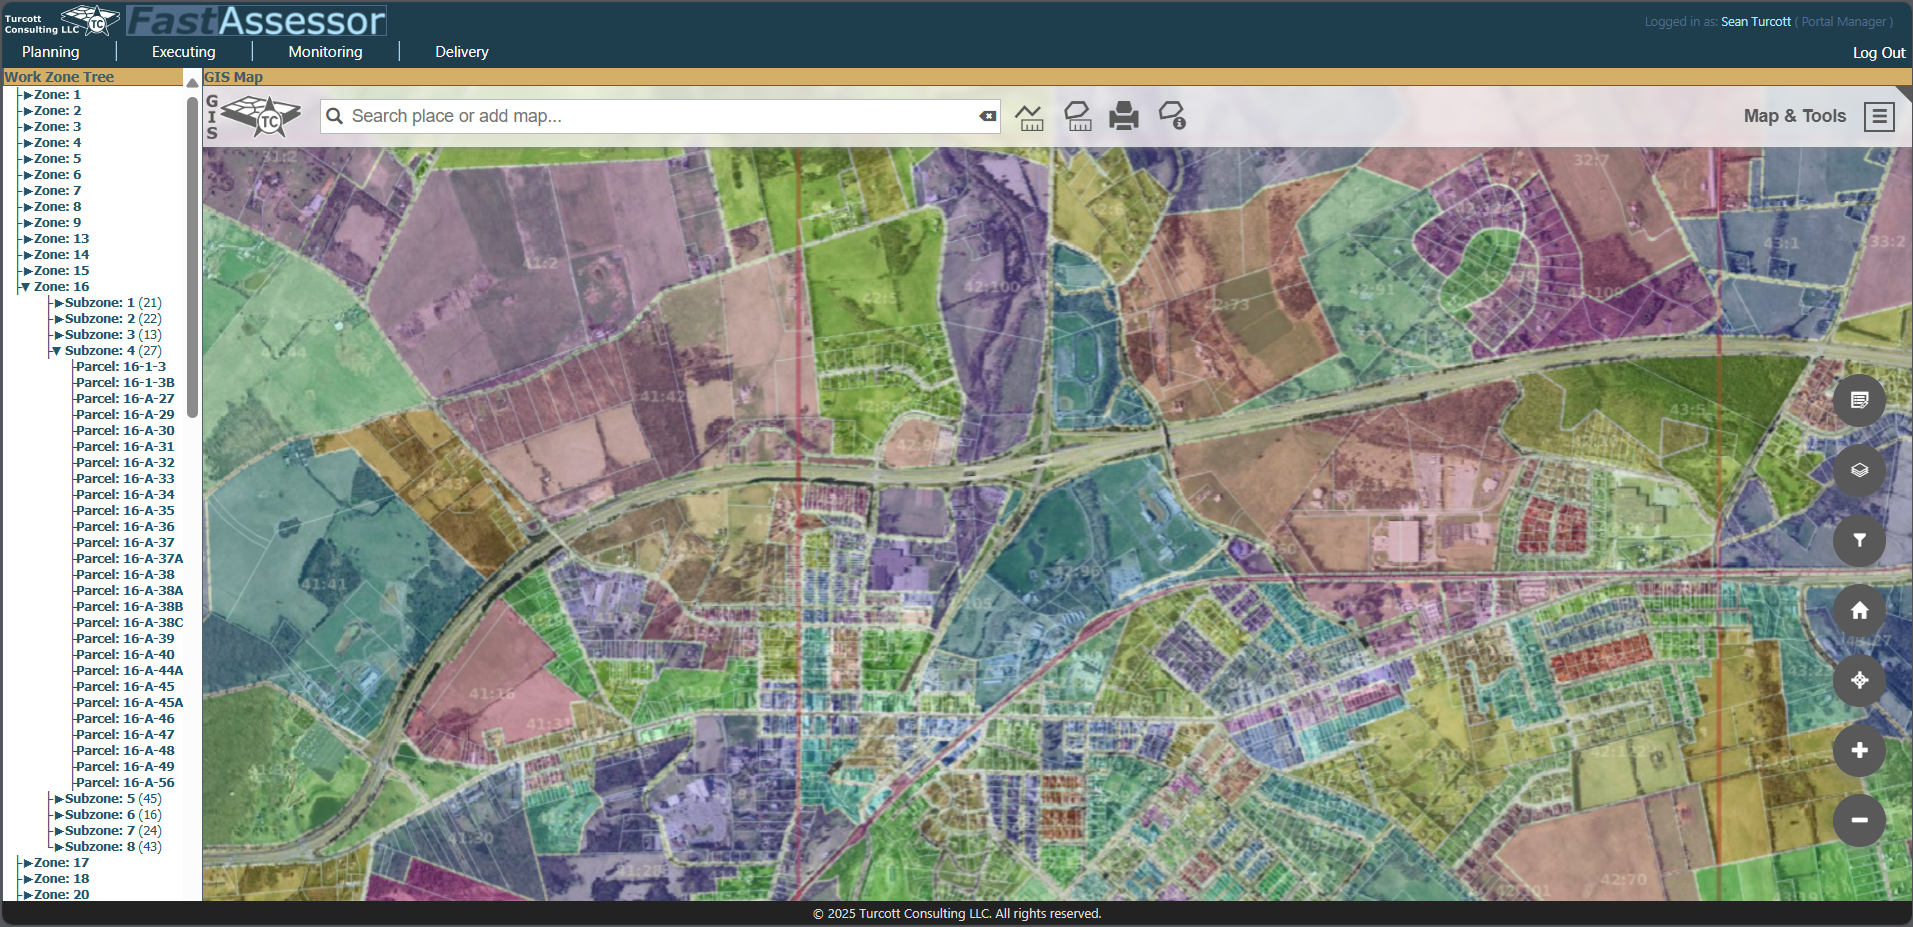This screenshot has width=1913, height=927.
Task: Click the print map icon
Action: (x=1124, y=117)
